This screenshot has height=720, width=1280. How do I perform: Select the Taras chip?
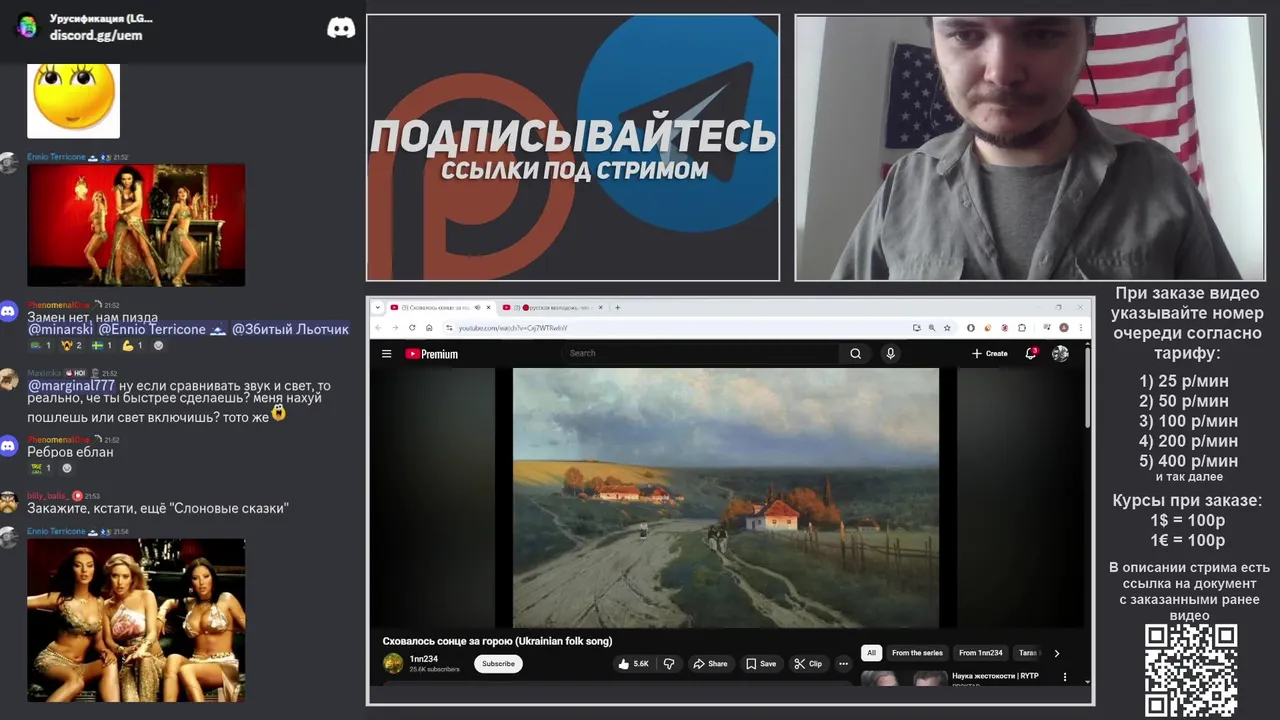point(1027,653)
